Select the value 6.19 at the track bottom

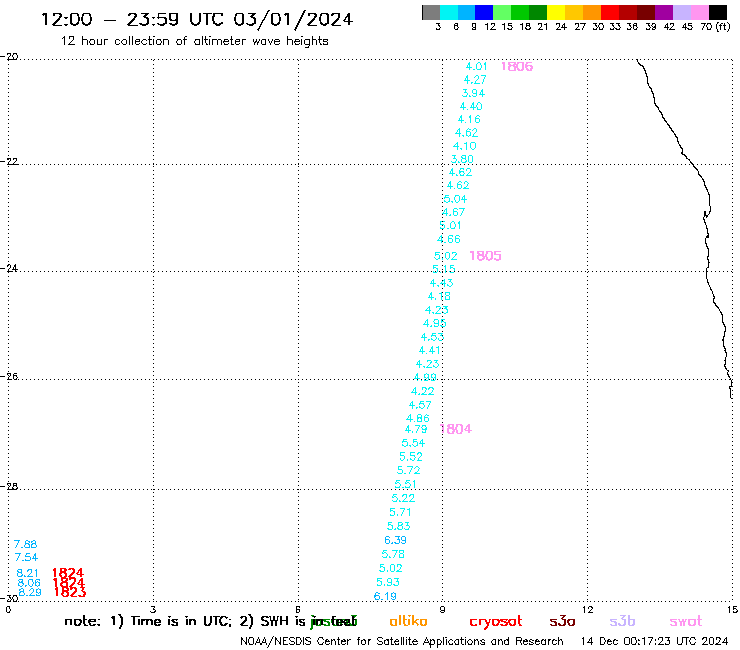385,596
